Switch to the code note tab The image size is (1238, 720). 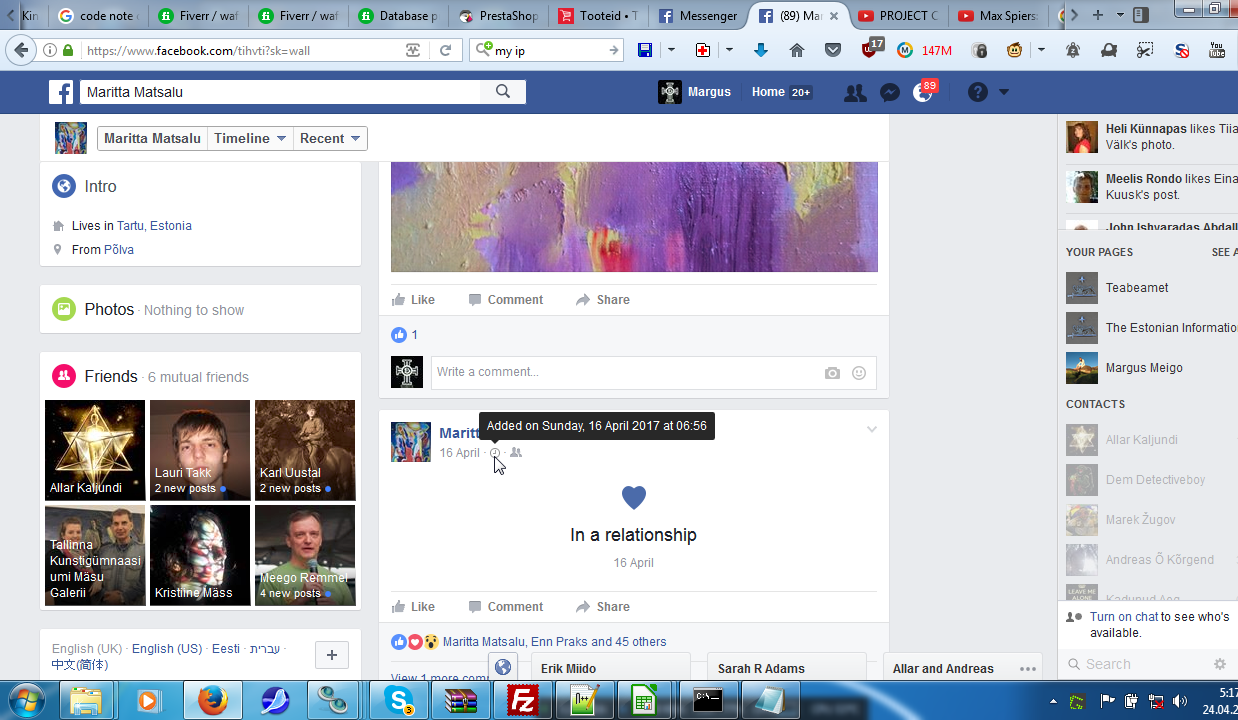pos(99,16)
